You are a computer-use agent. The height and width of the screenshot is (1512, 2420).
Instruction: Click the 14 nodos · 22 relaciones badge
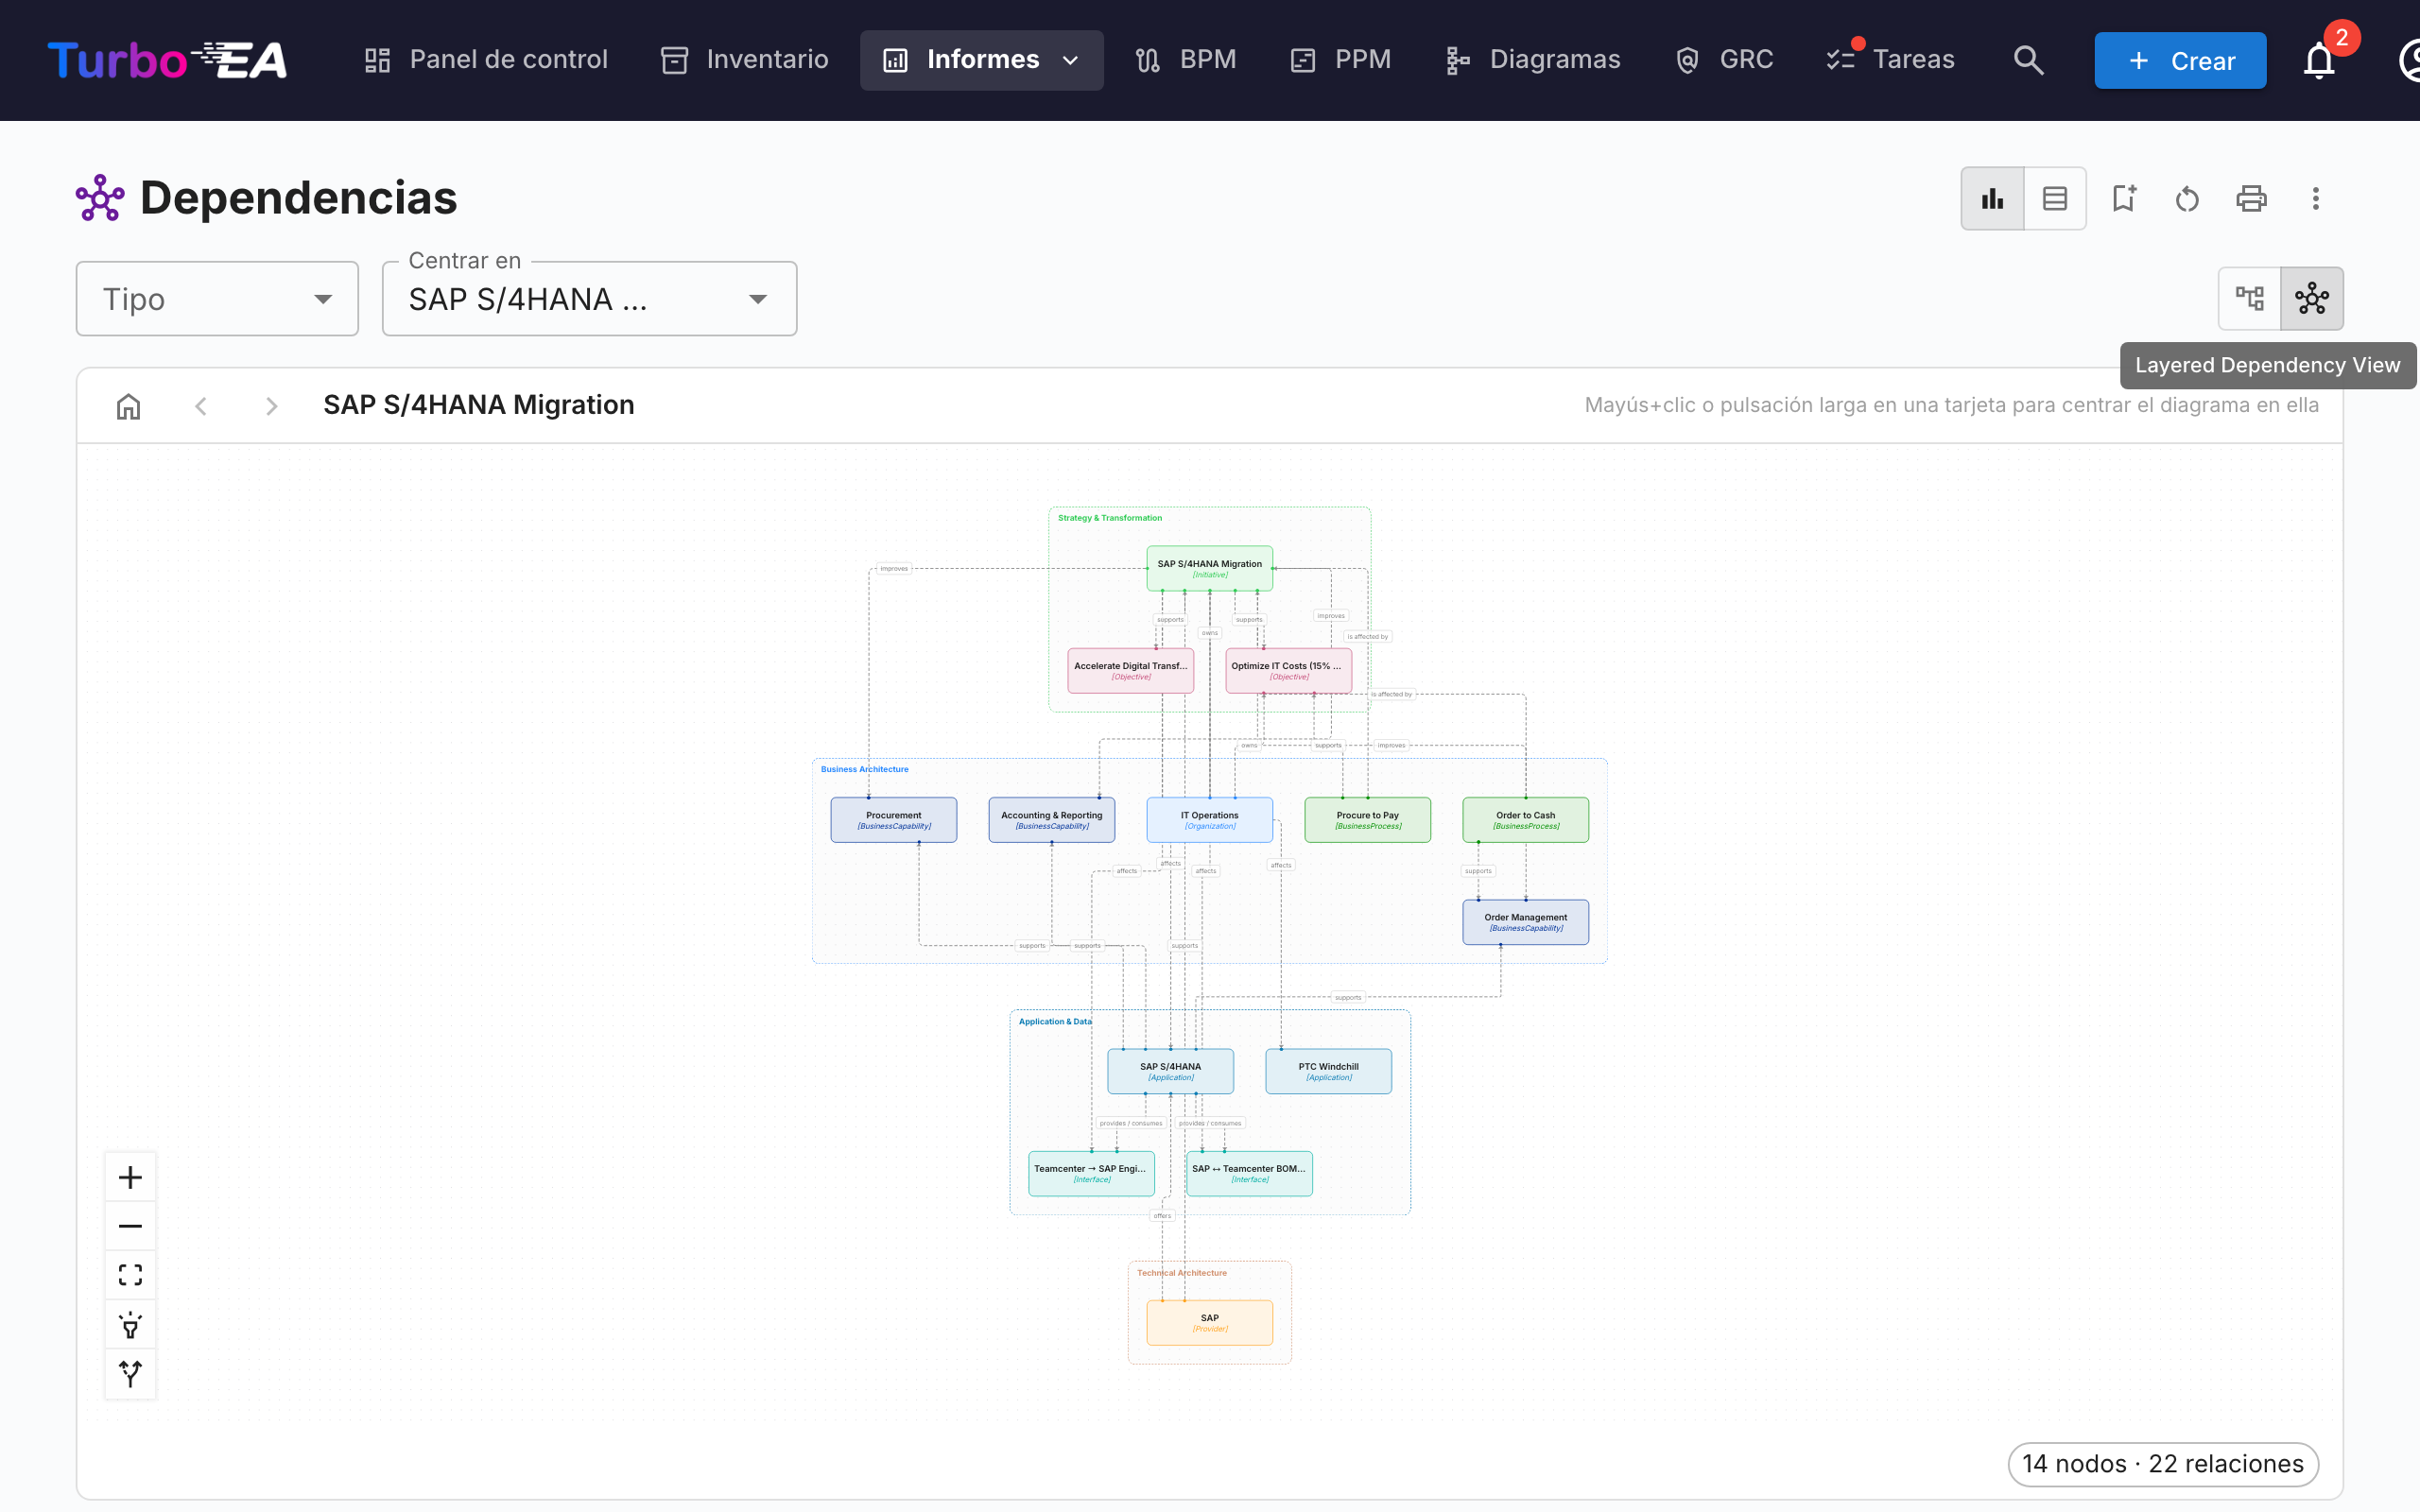click(x=2162, y=1464)
